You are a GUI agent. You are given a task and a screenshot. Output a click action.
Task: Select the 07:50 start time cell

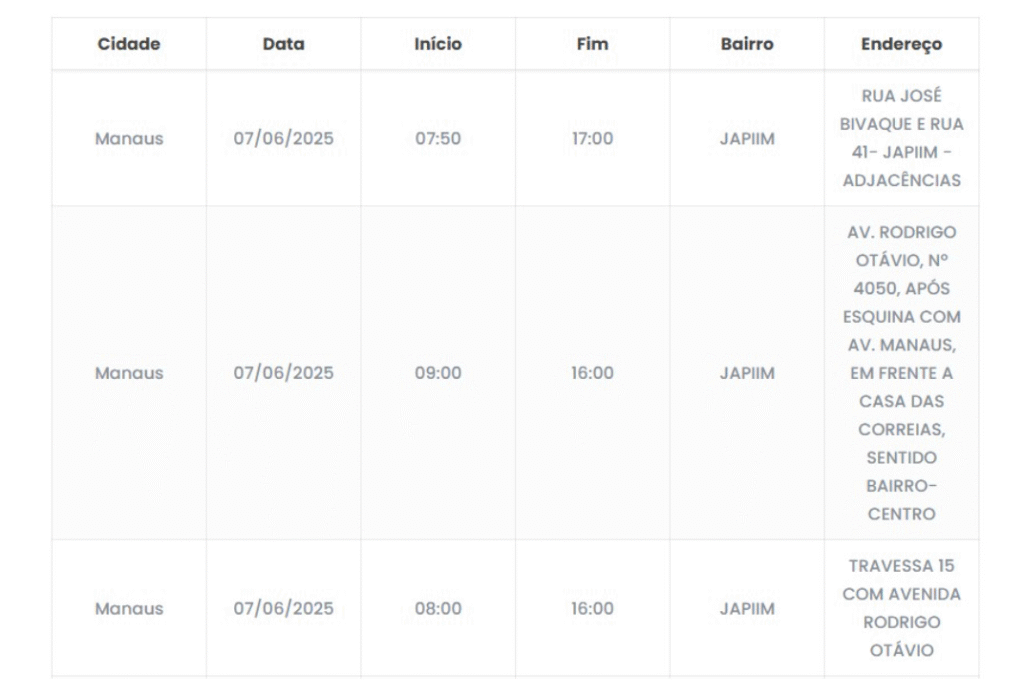(x=438, y=139)
